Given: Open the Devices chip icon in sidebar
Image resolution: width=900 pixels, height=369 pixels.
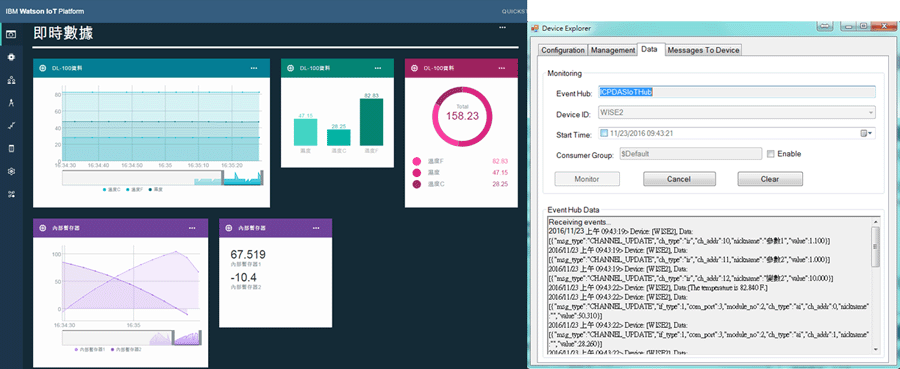Looking at the screenshot, I should pyautogui.click(x=11, y=57).
